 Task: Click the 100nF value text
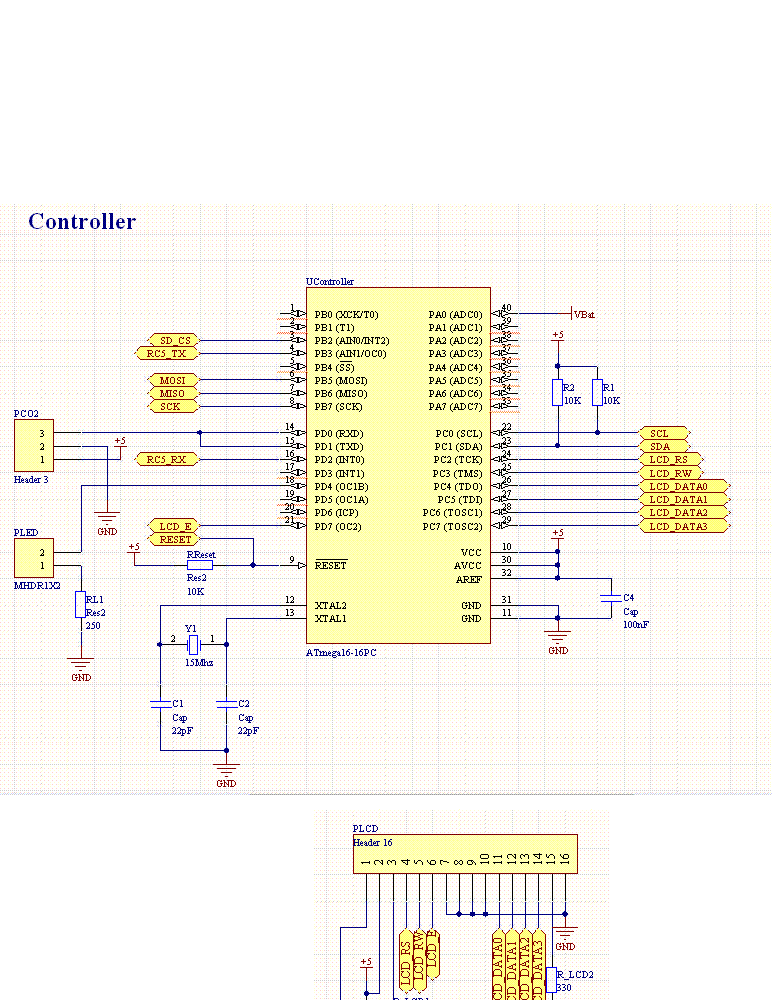(x=636, y=624)
